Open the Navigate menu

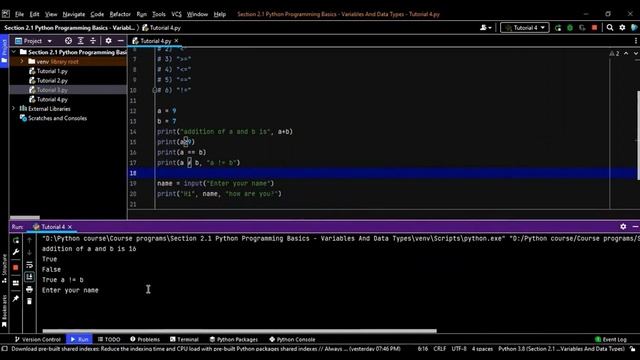click(74, 14)
